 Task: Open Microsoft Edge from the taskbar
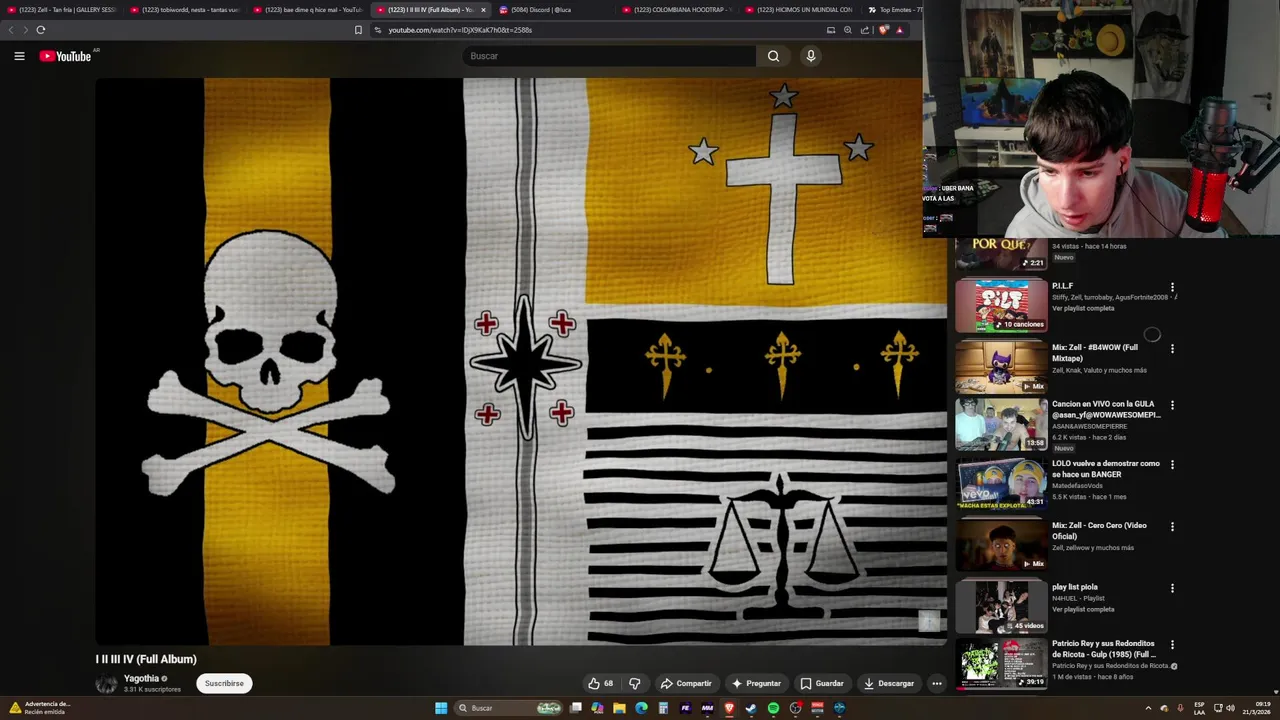pos(641,708)
